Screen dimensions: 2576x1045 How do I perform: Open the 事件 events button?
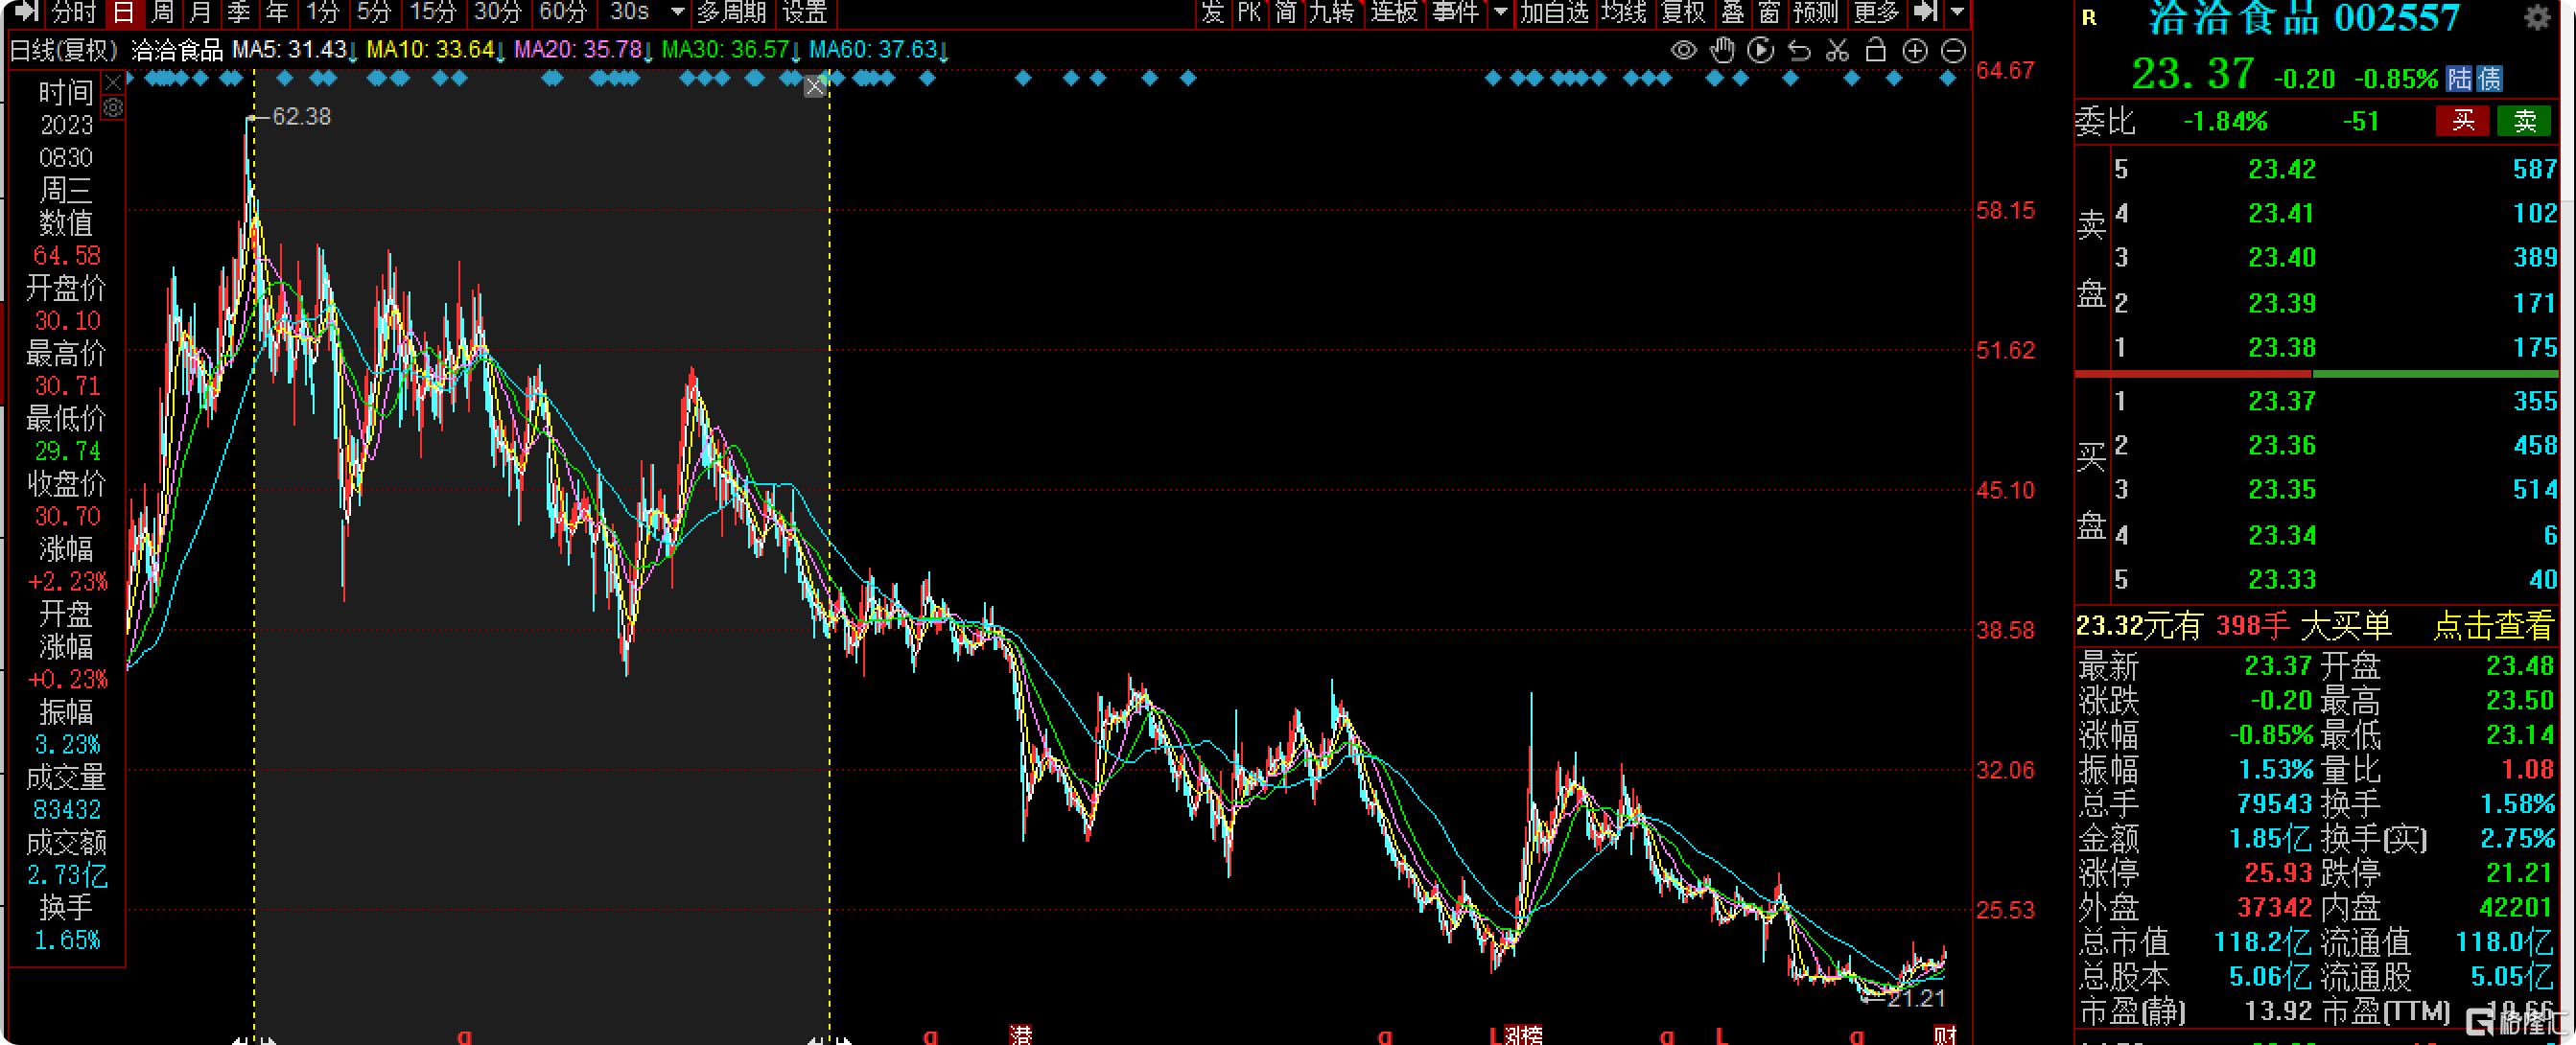coord(1456,12)
